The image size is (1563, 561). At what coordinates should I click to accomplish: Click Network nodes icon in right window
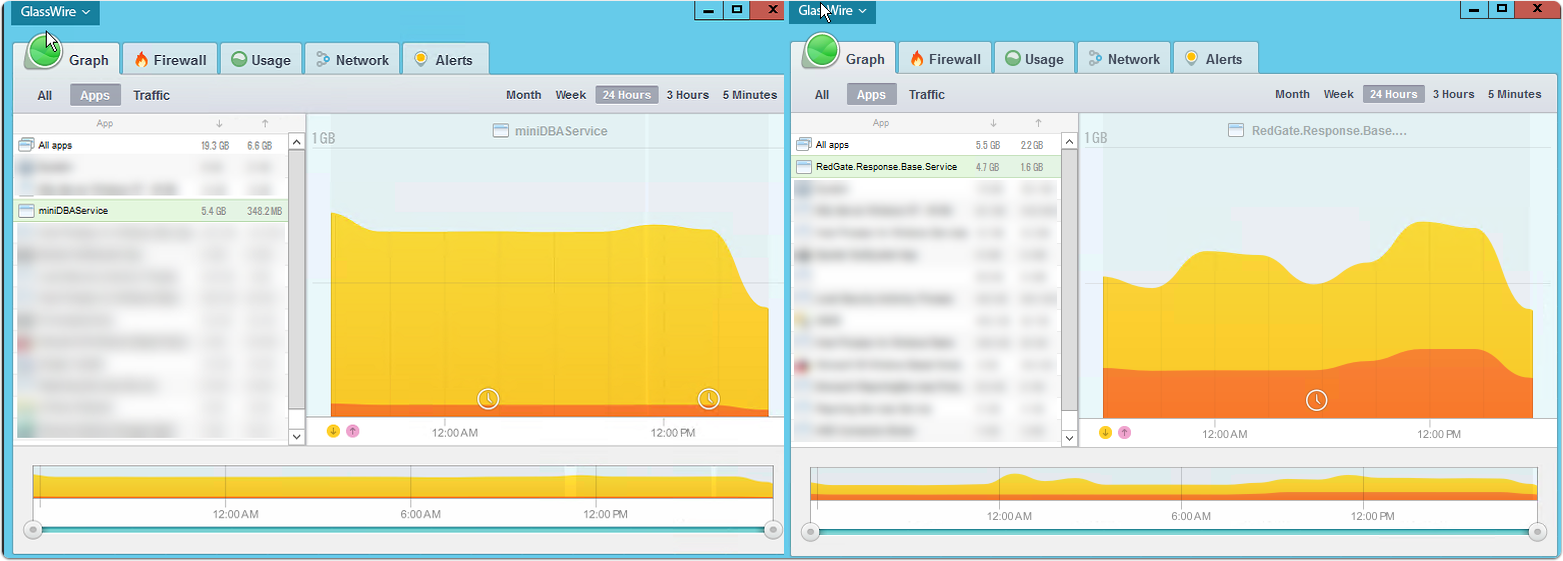tap(1096, 59)
